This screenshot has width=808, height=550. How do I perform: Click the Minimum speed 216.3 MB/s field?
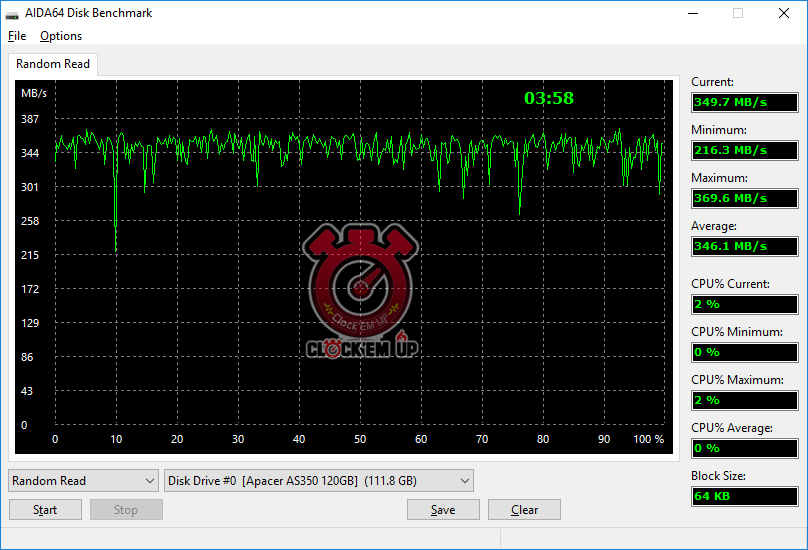coord(744,150)
